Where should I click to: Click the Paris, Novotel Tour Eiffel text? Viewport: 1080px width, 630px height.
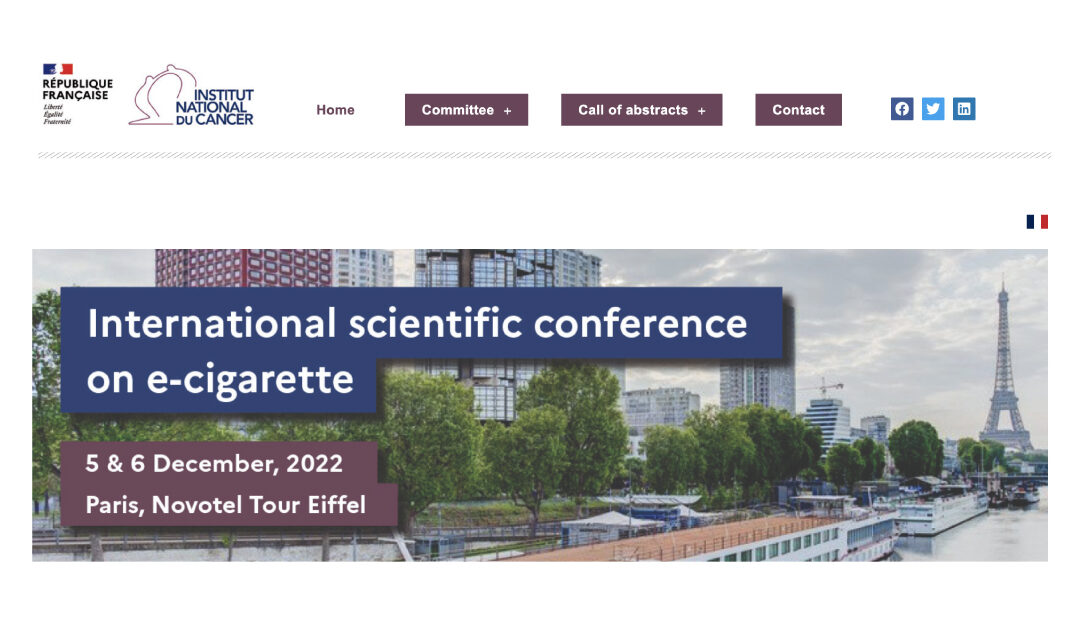(226, 504)
